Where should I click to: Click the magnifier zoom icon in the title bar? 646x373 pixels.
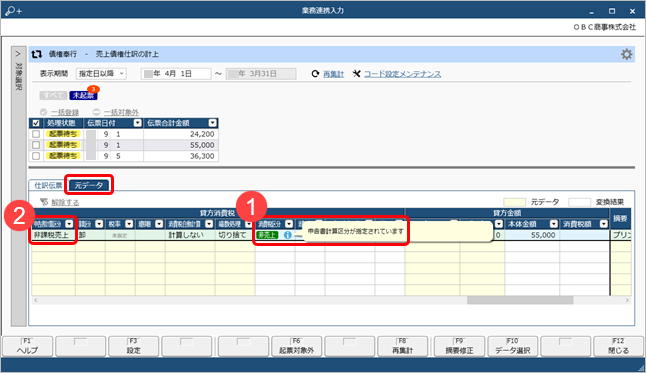13,10
